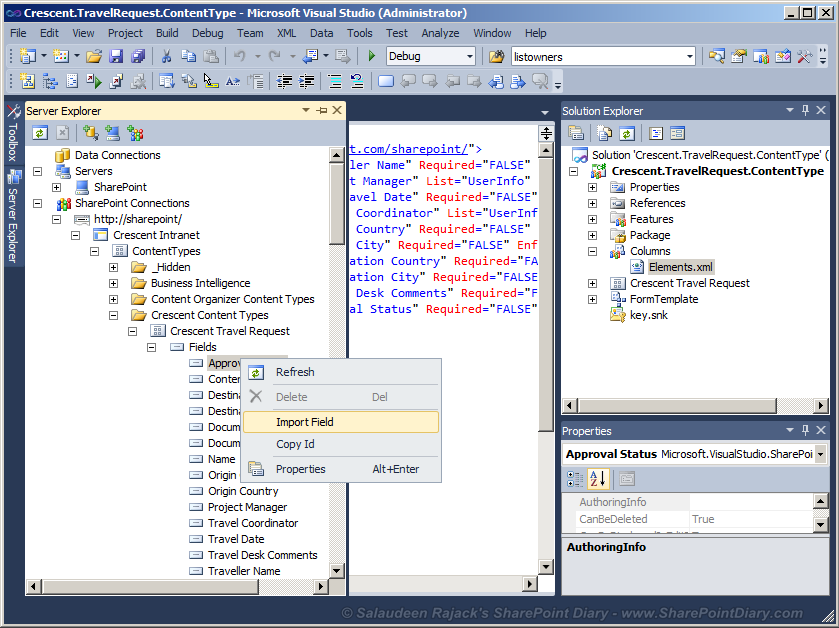Save the current file using the disk icon
The width and height of the screenshot is (839, 628).
click(118, 57)
